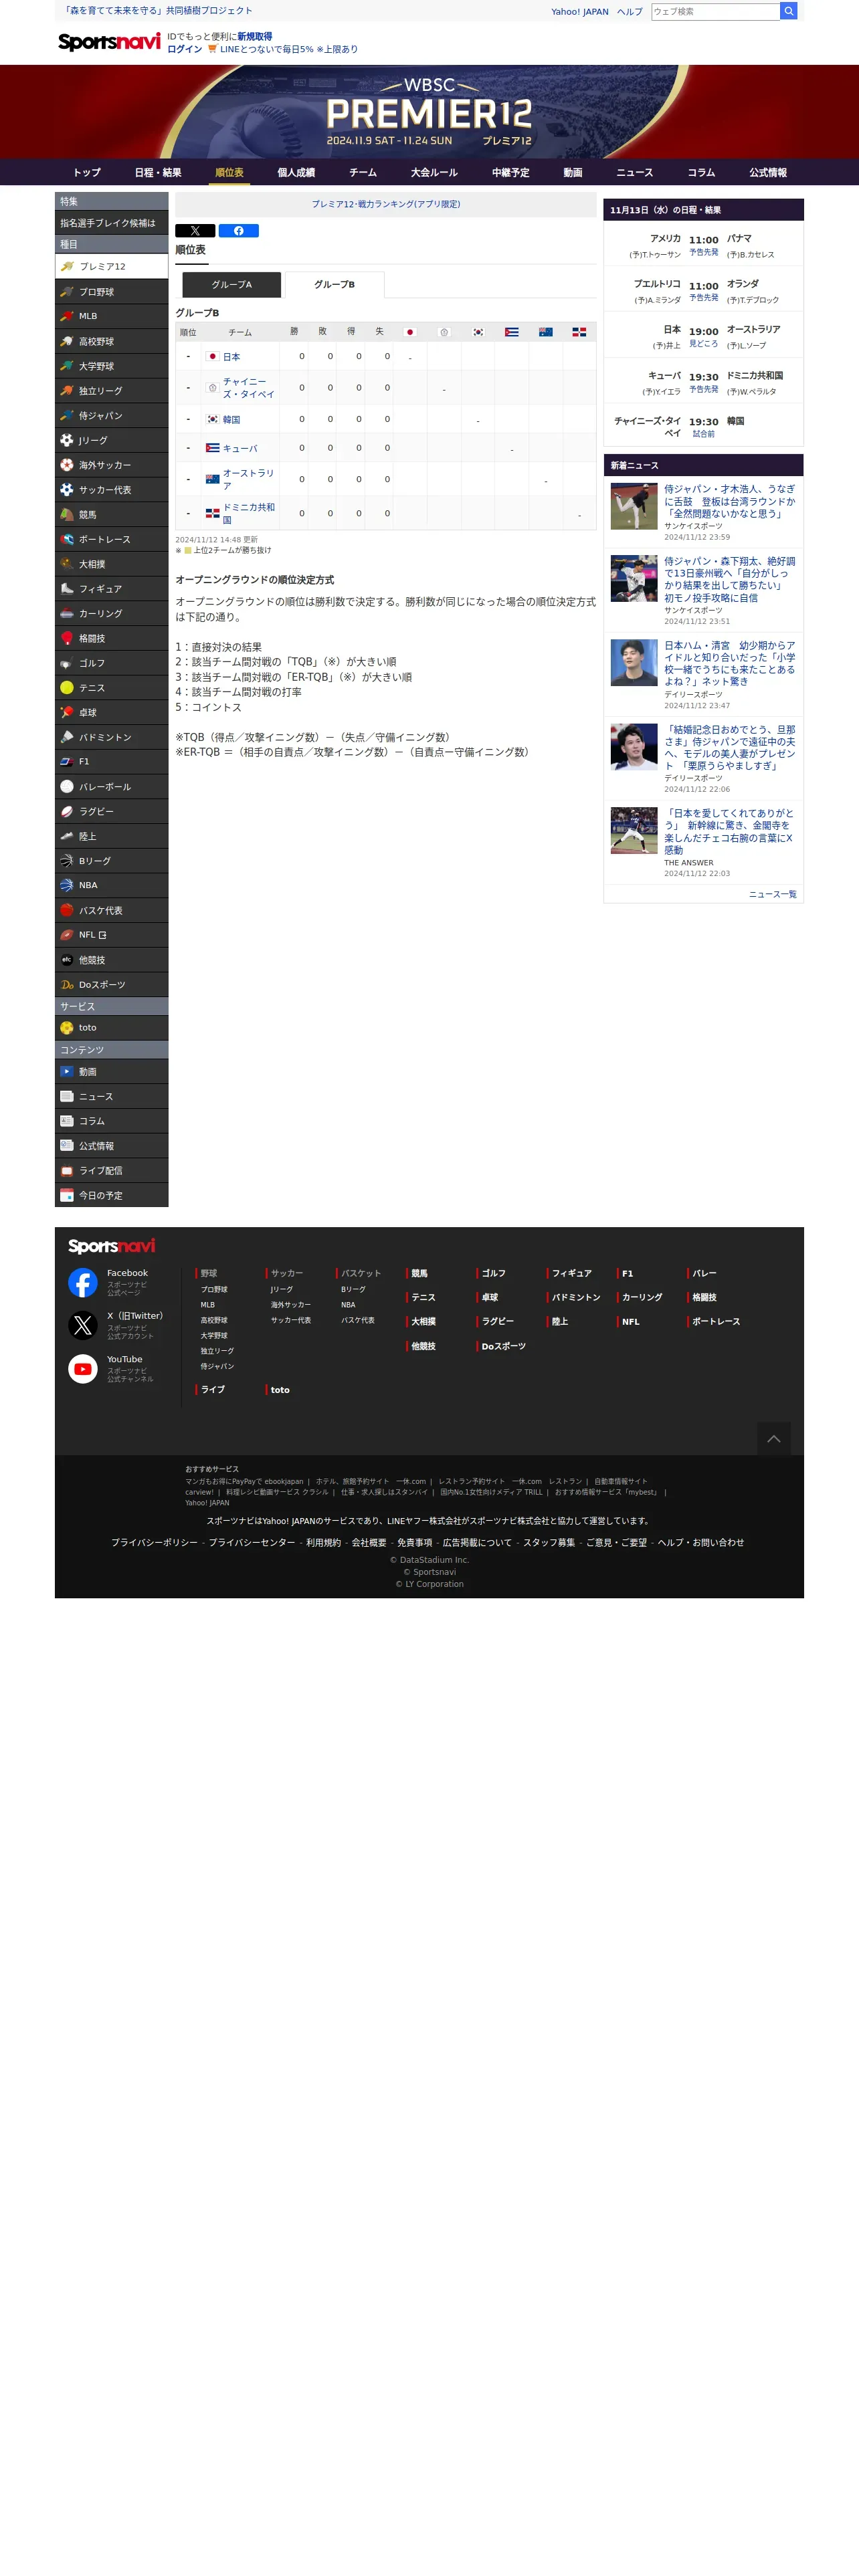Open footer YouTube official channel icon
Viewport: 859px width, 2576px height.
coord(83,1369)
